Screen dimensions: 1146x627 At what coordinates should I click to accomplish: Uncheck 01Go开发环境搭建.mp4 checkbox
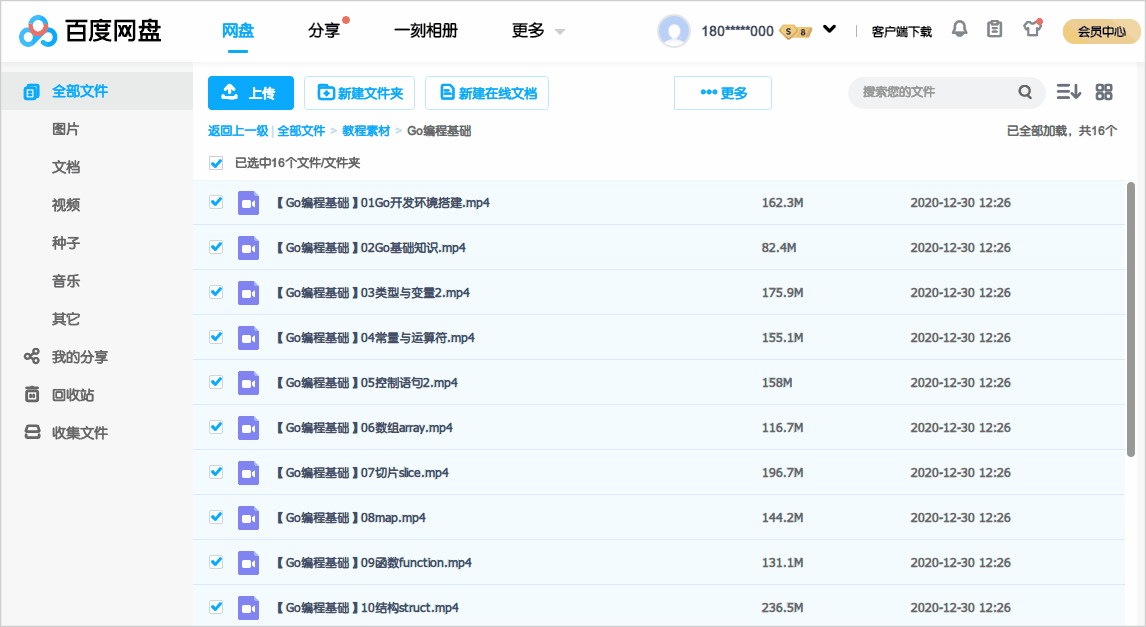(216, 202)
